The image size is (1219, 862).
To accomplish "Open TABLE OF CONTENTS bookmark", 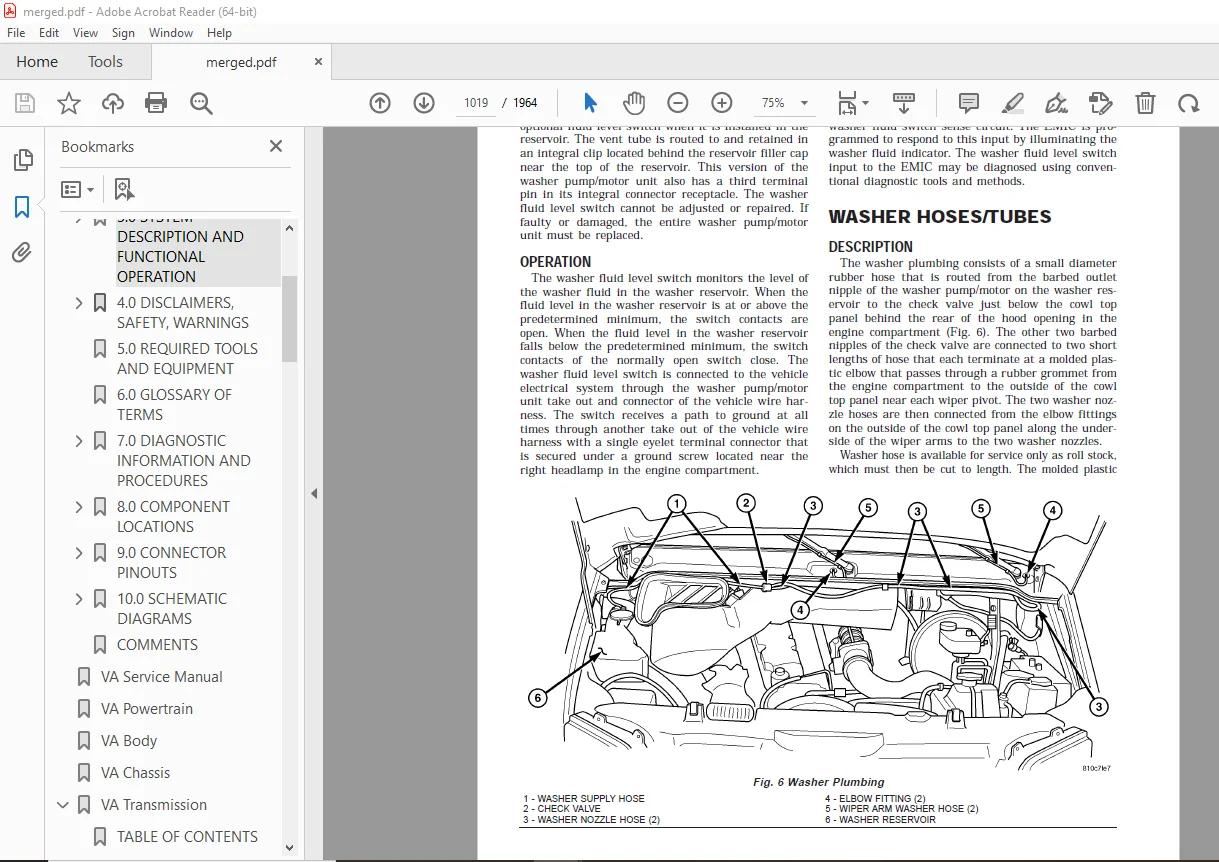I will [x=187, y=837].
